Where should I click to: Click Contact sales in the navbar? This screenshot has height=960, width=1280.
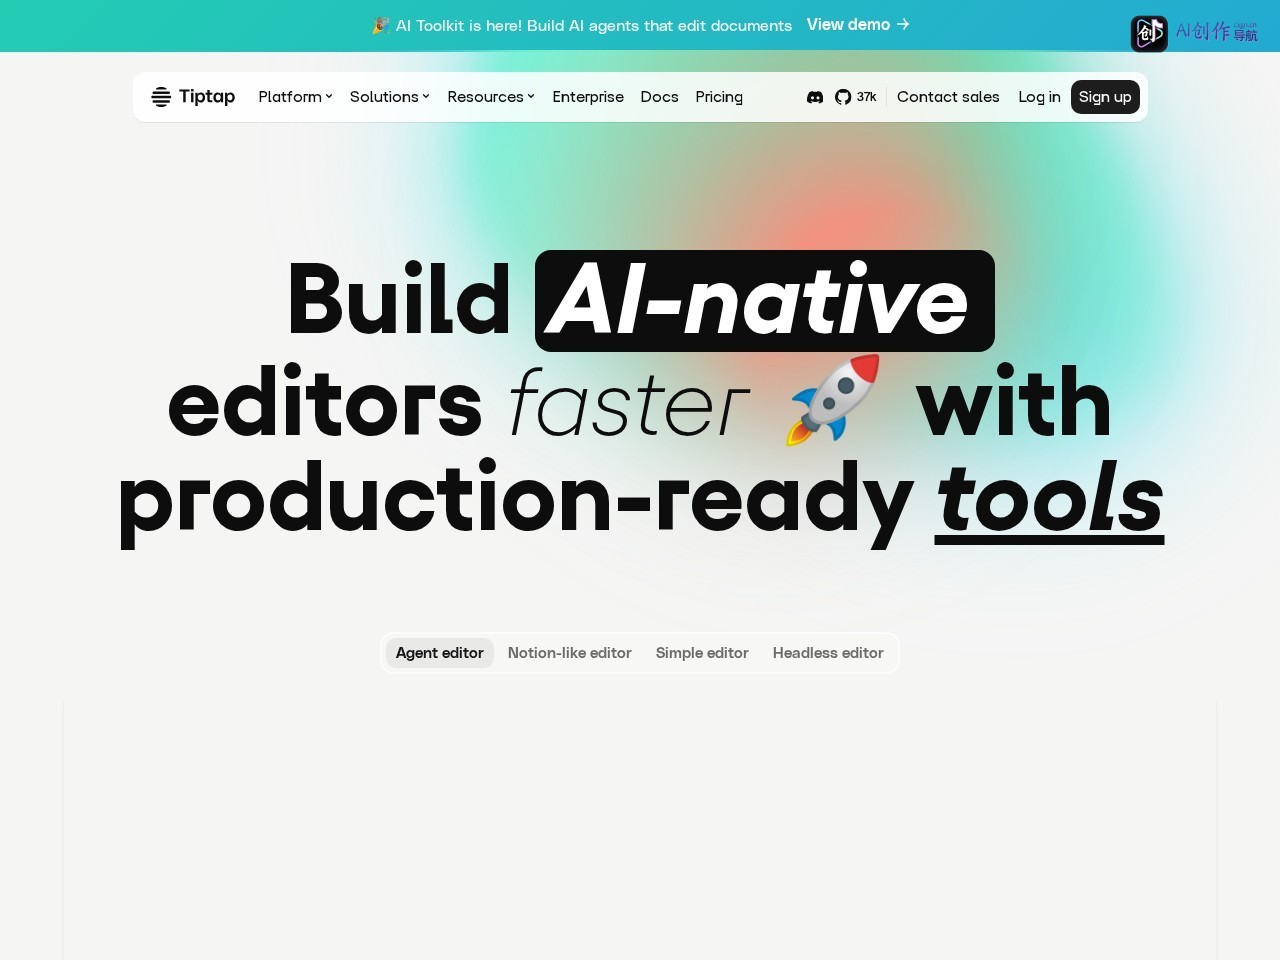click(x=948, y=97)
